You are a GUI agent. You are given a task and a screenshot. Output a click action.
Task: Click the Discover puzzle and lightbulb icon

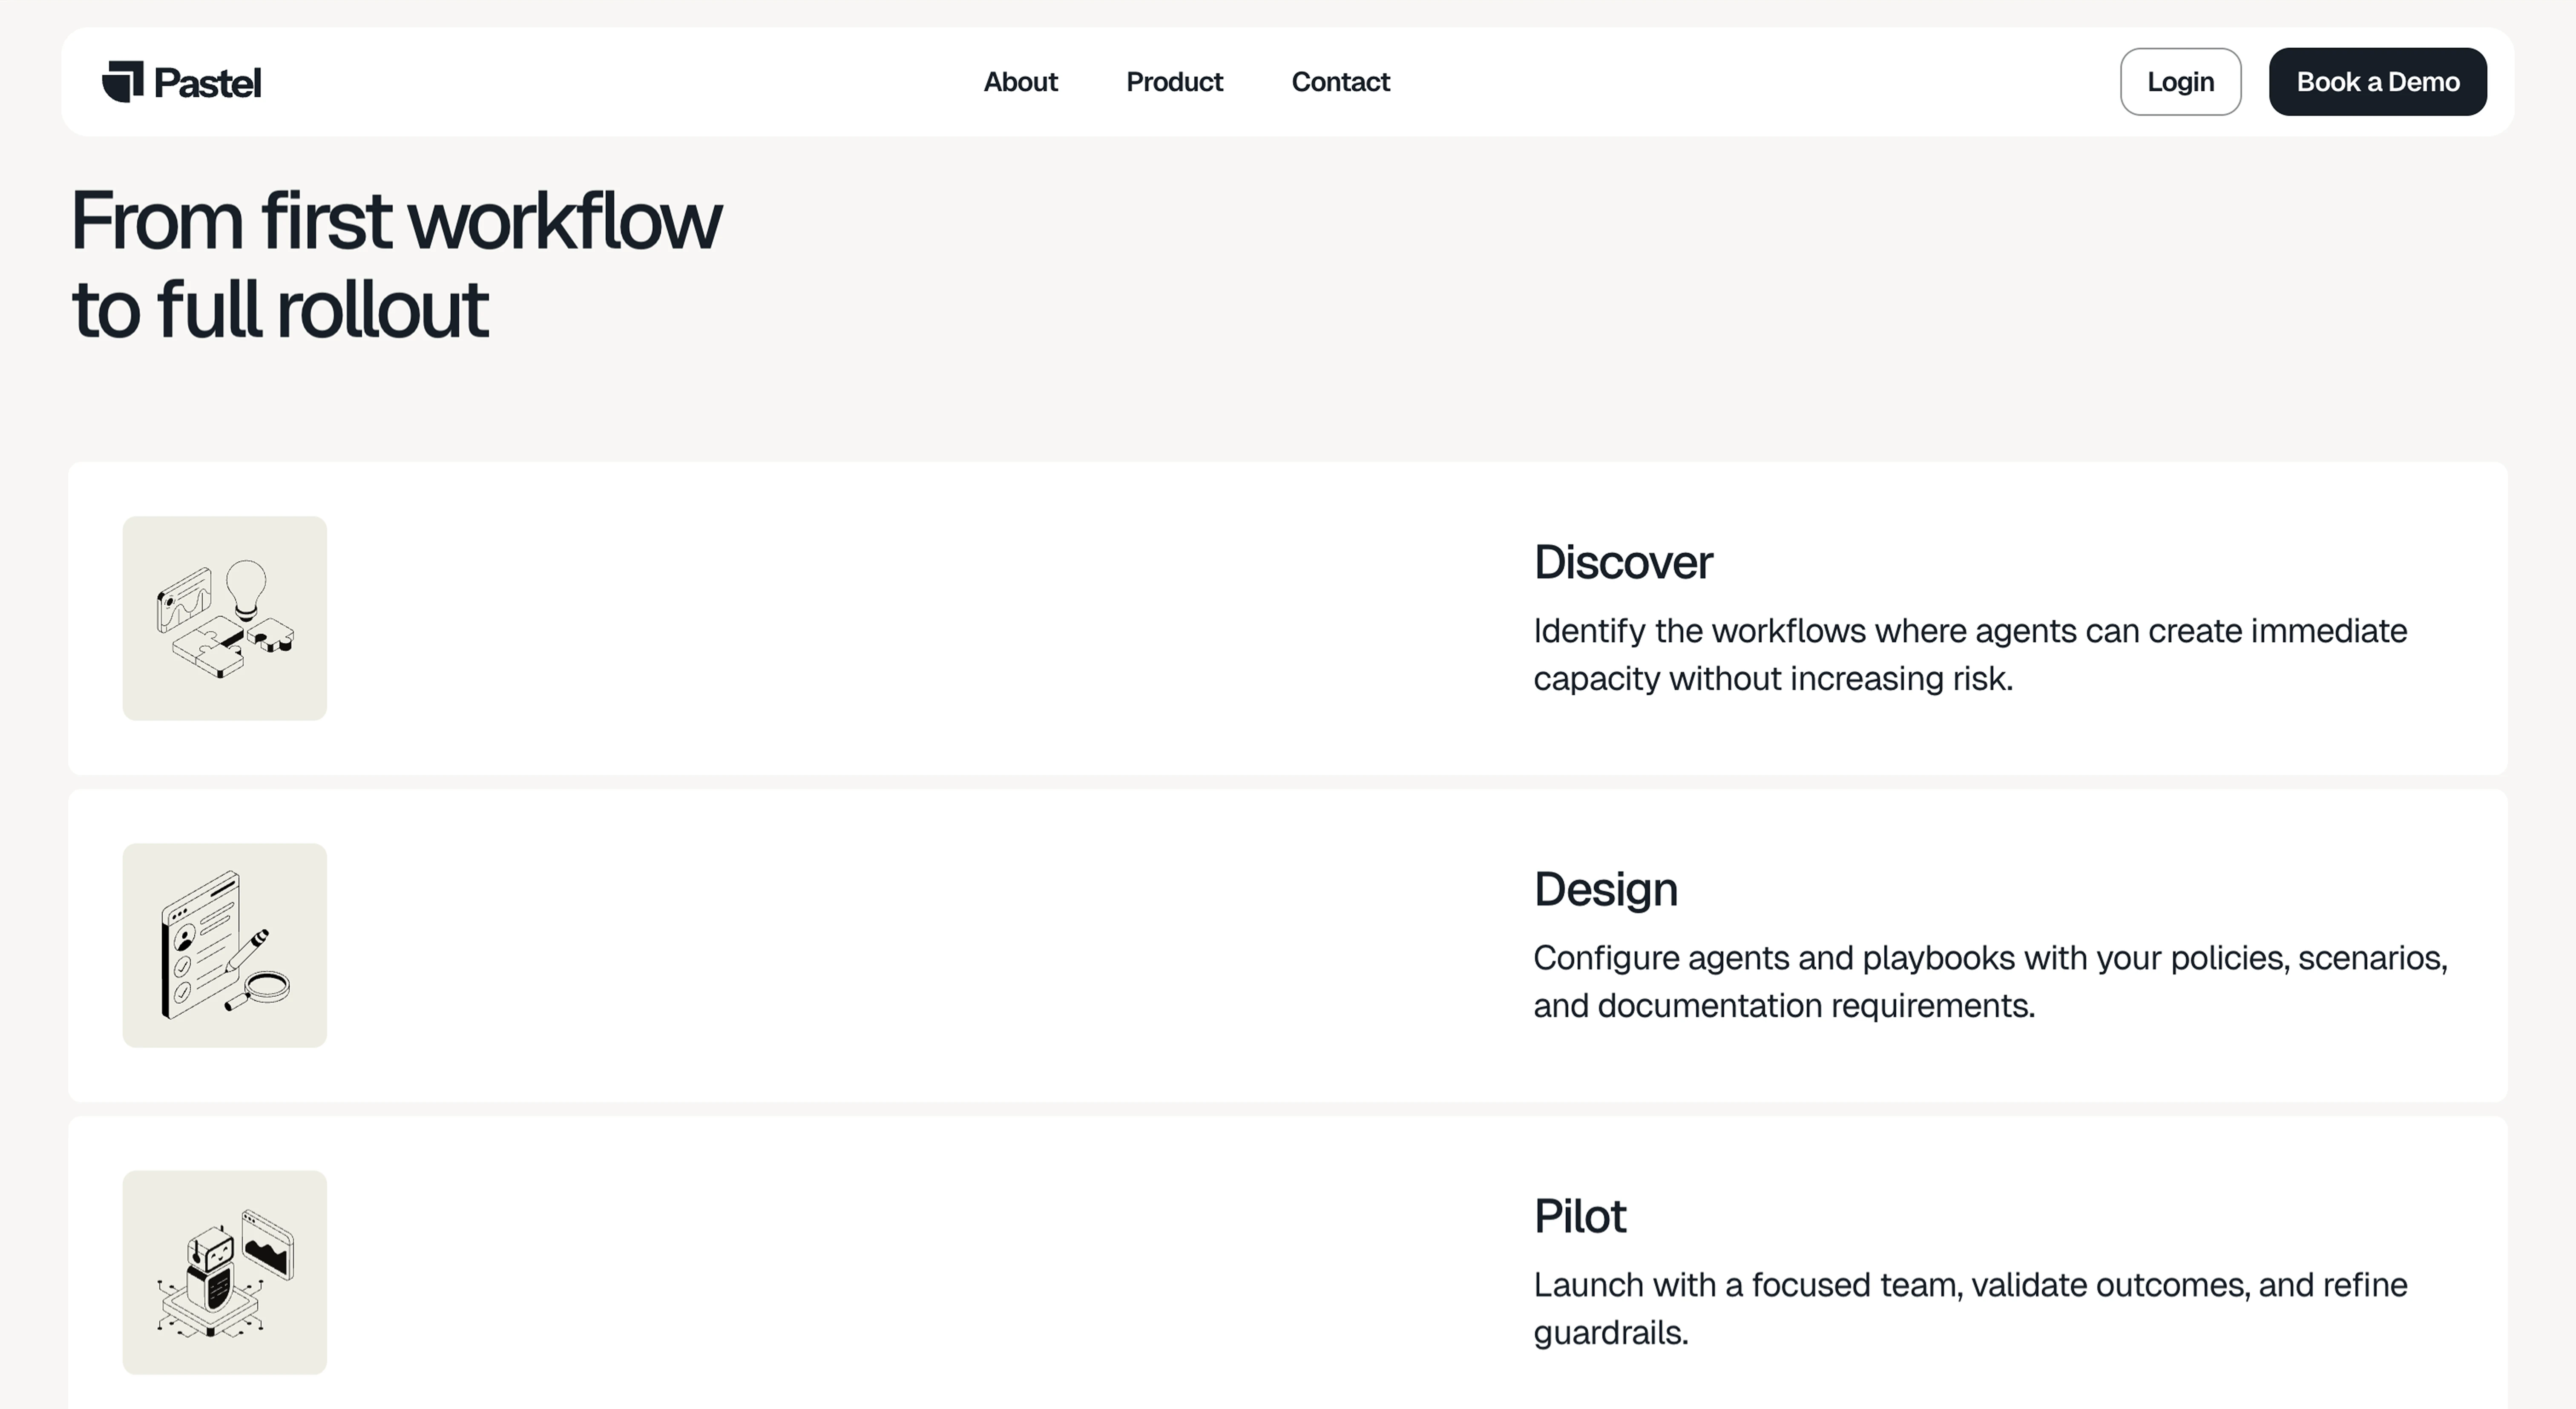(x=224, y=618)
